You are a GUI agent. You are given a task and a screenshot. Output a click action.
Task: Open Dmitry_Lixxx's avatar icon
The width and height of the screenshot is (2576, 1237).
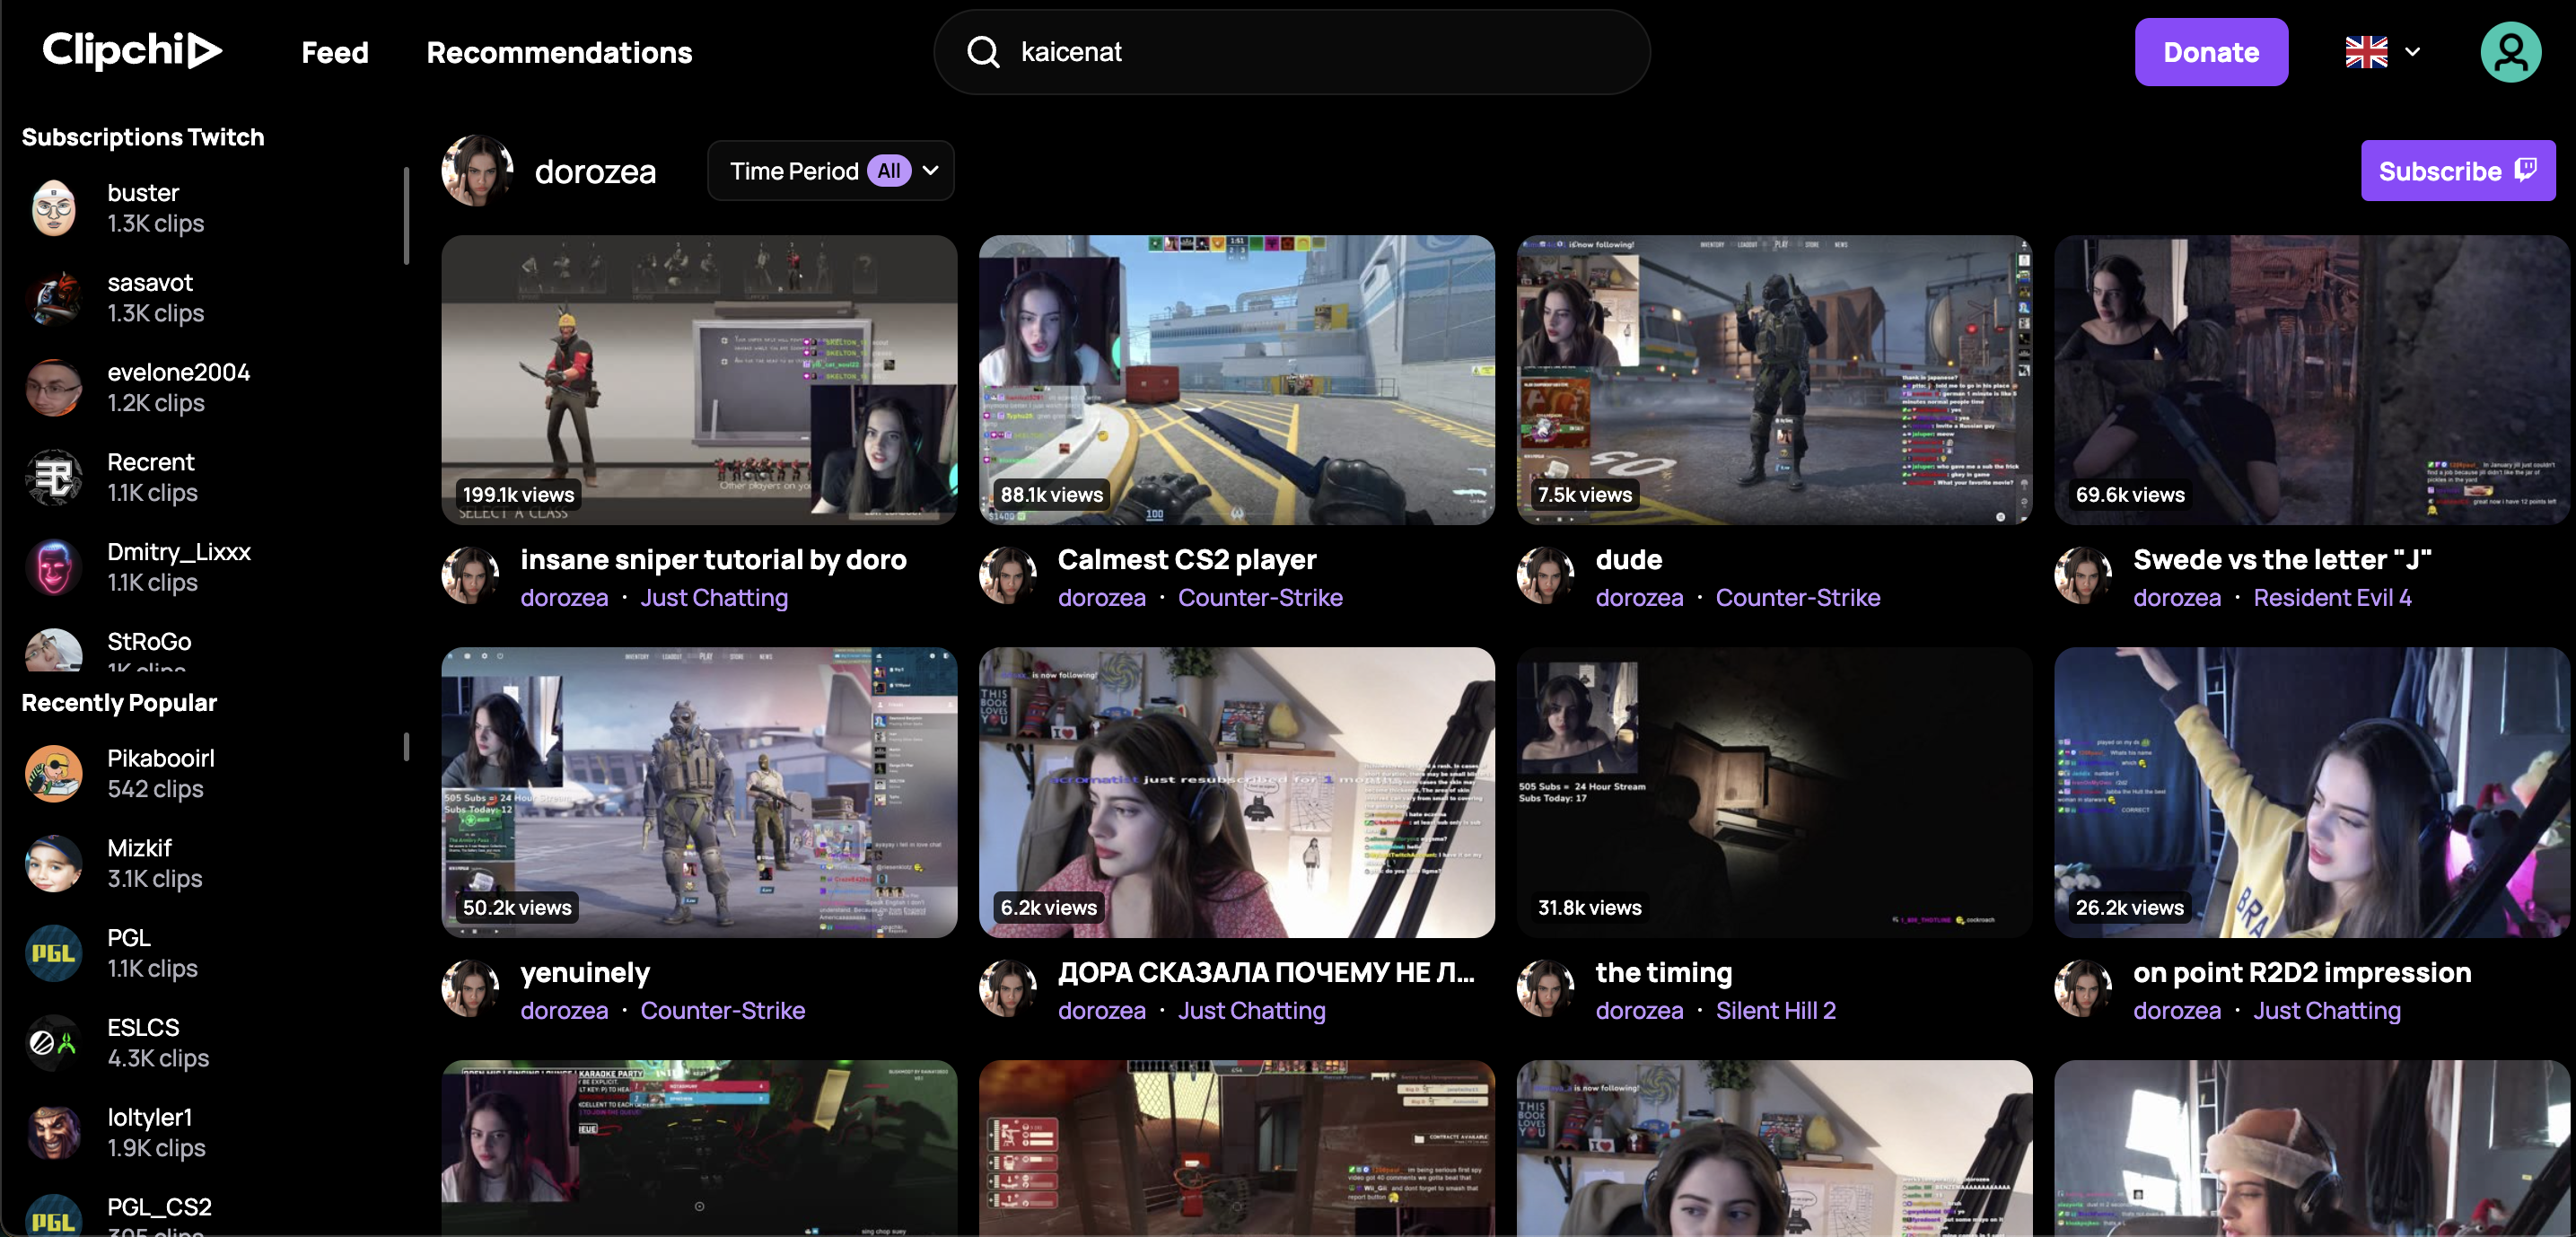[x=54, y=567]
